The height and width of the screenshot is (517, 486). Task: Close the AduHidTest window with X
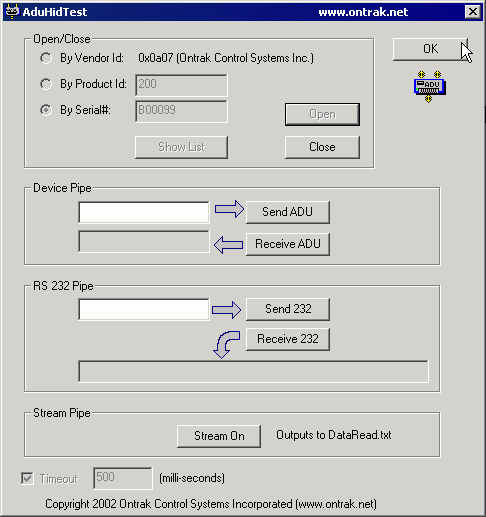[473, 12]
